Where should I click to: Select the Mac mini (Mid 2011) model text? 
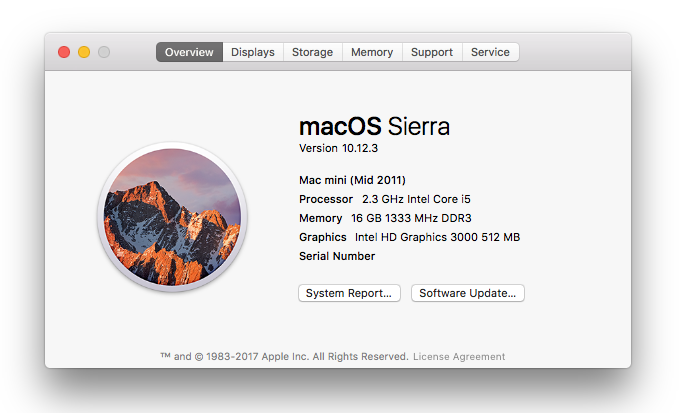(352, 180)
